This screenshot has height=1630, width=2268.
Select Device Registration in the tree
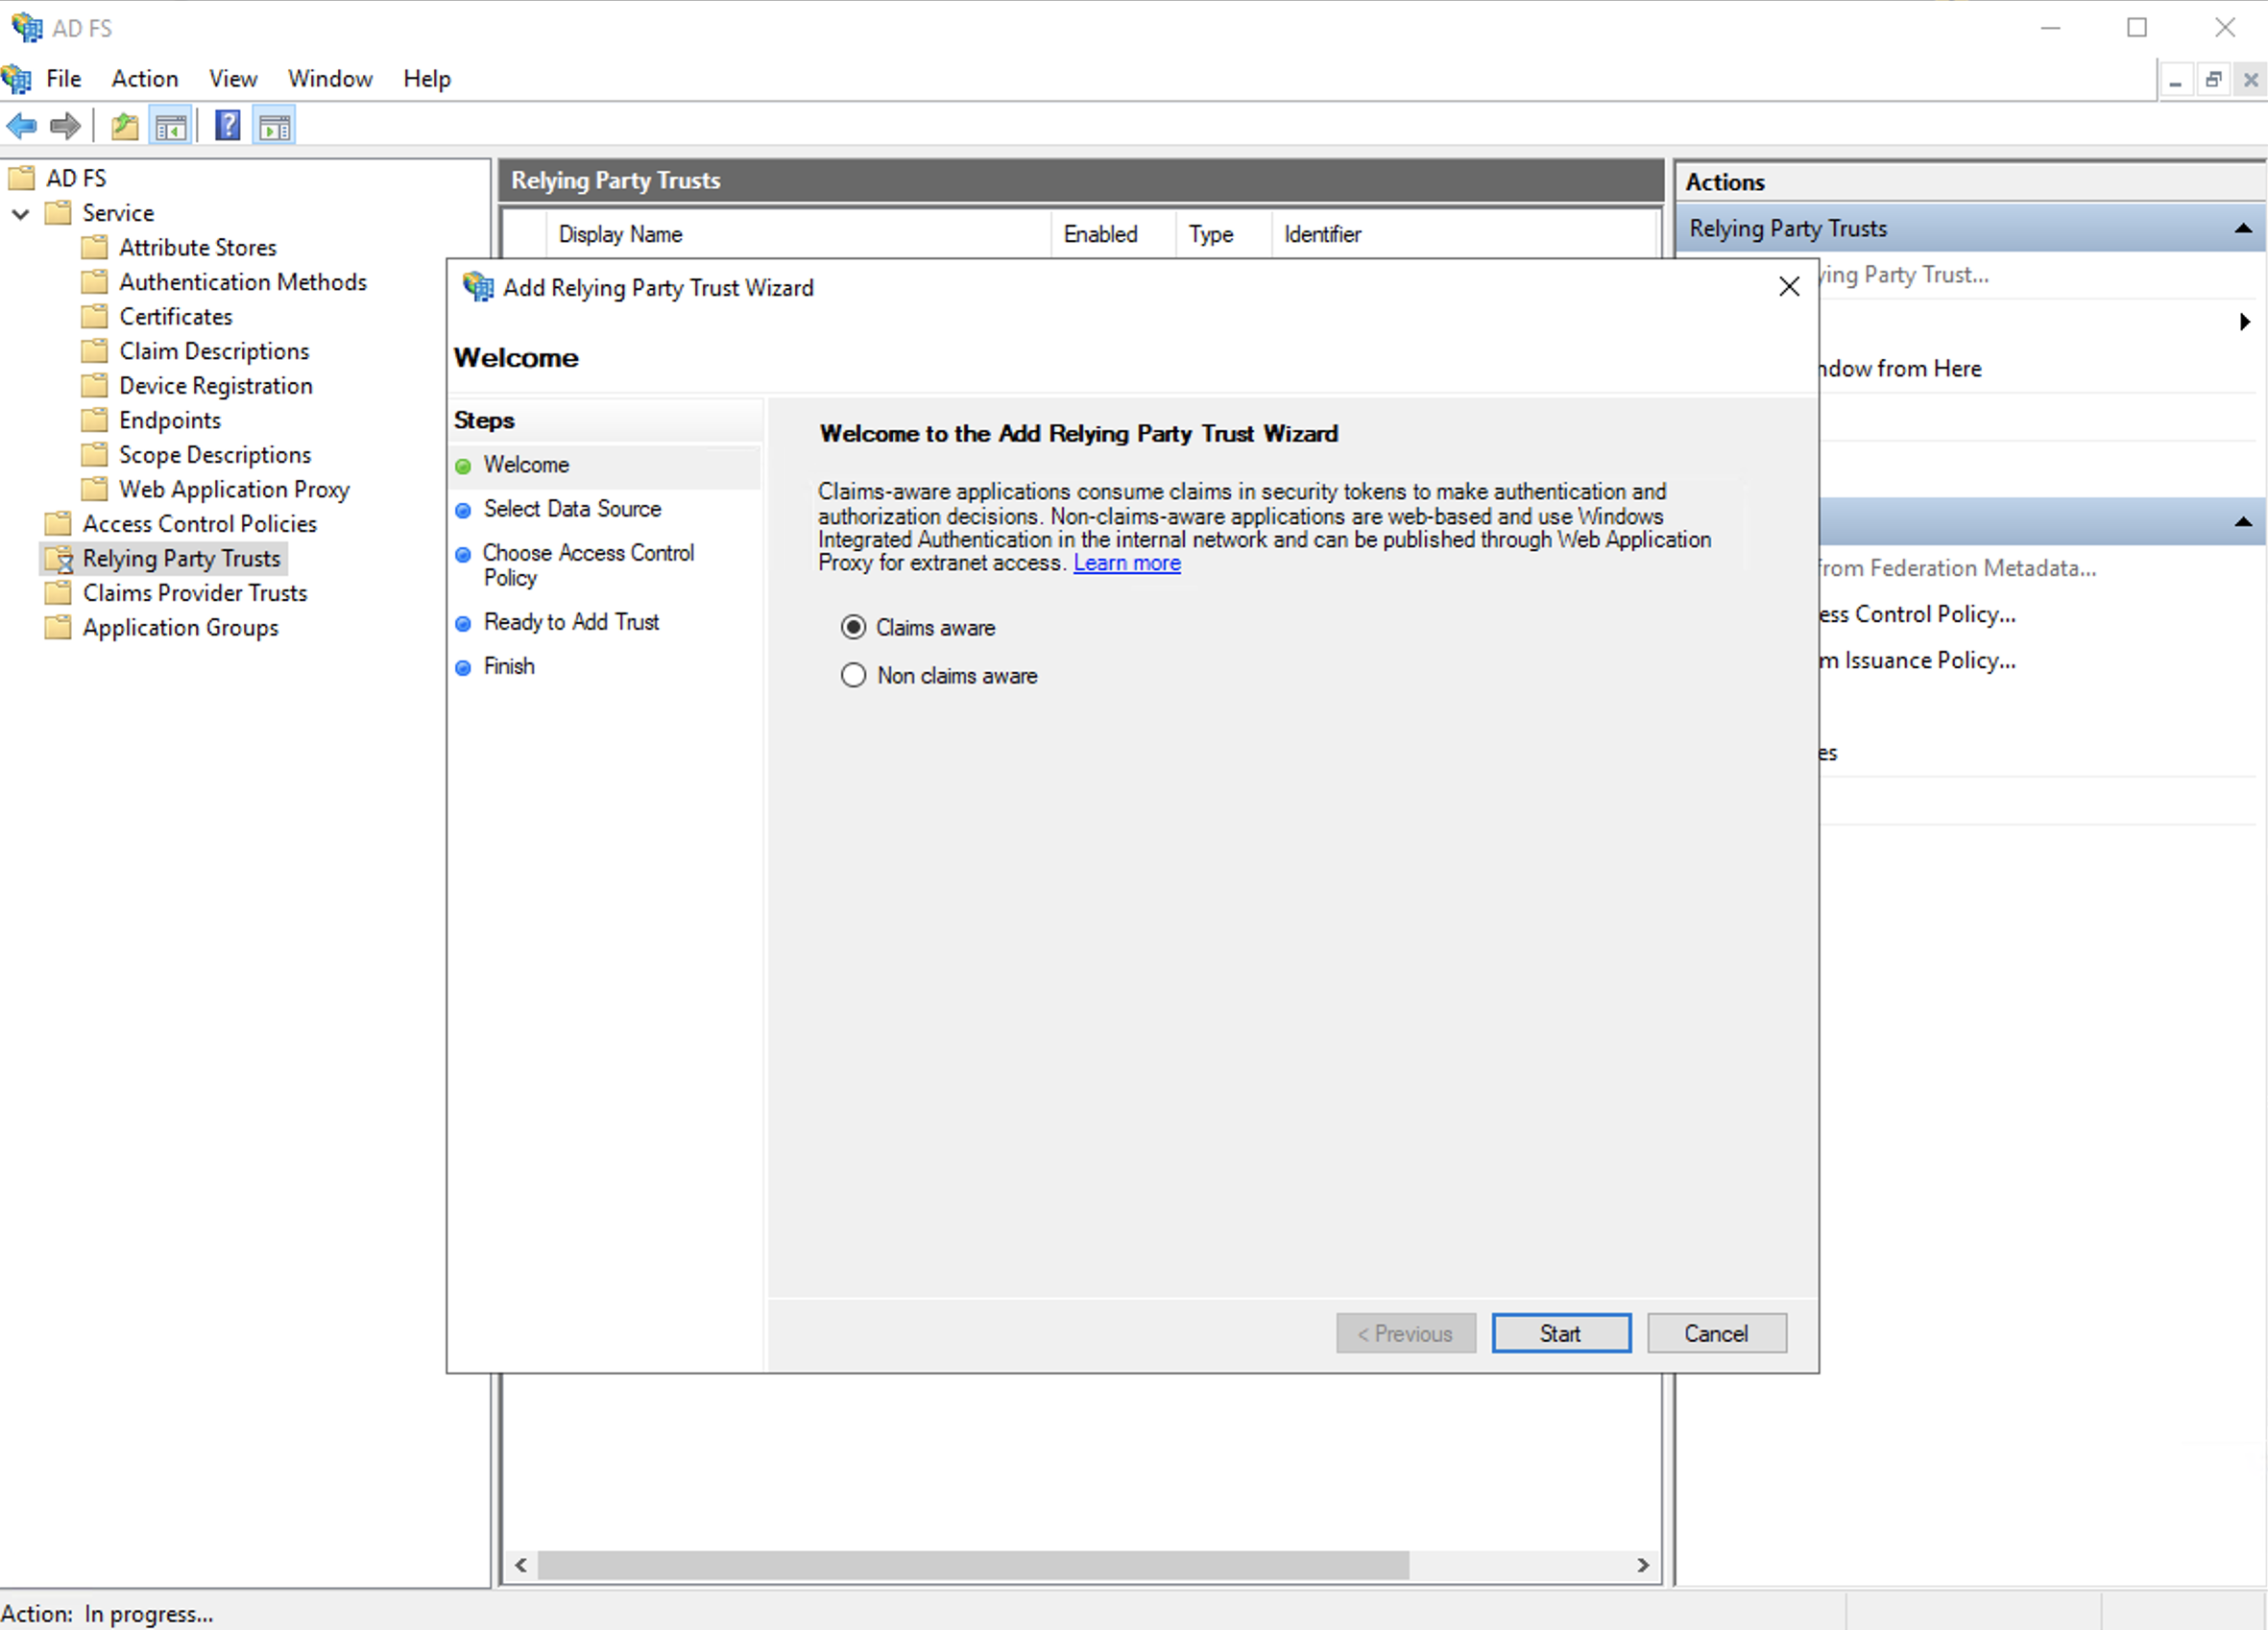[x=216, y=385]
